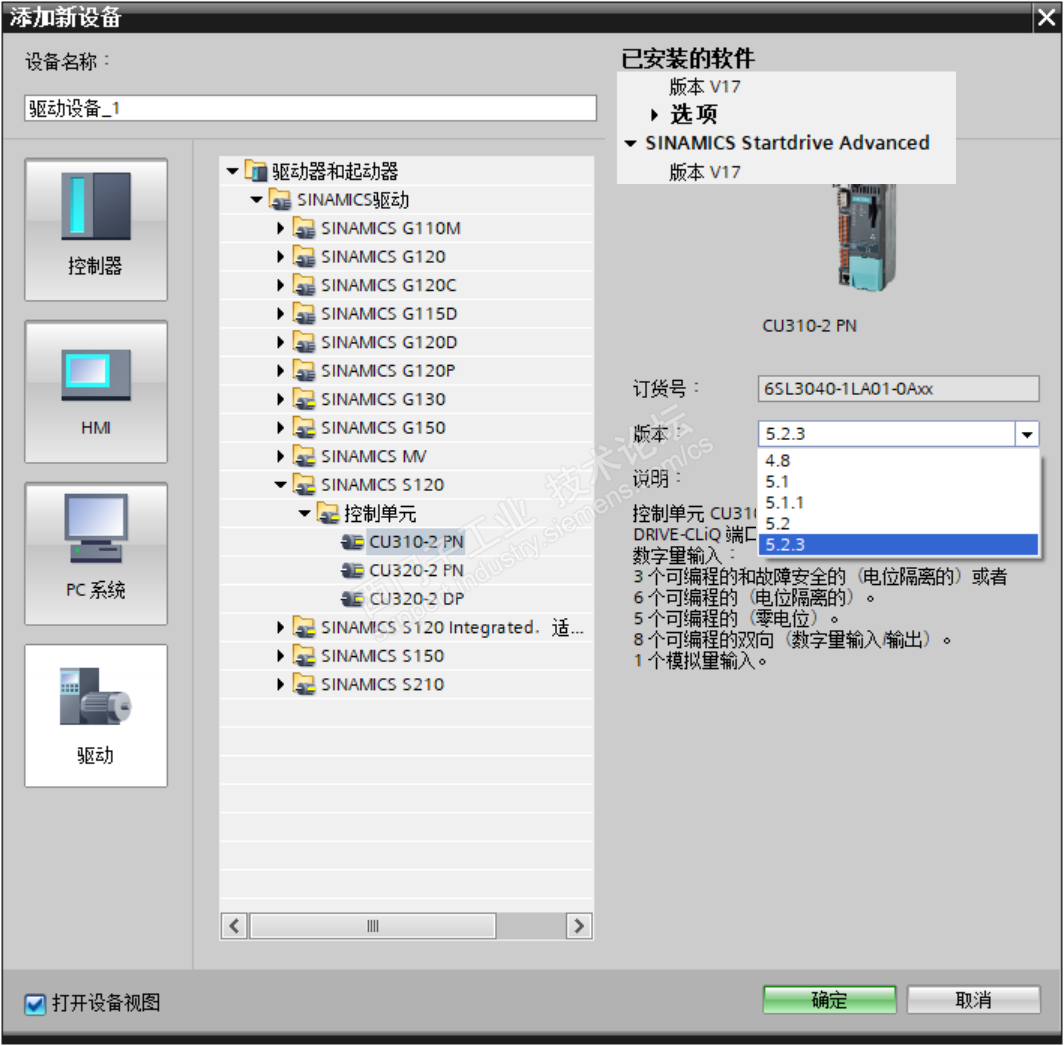
Task: Click the 订货号 order number field
Action: tap(898, 388)
